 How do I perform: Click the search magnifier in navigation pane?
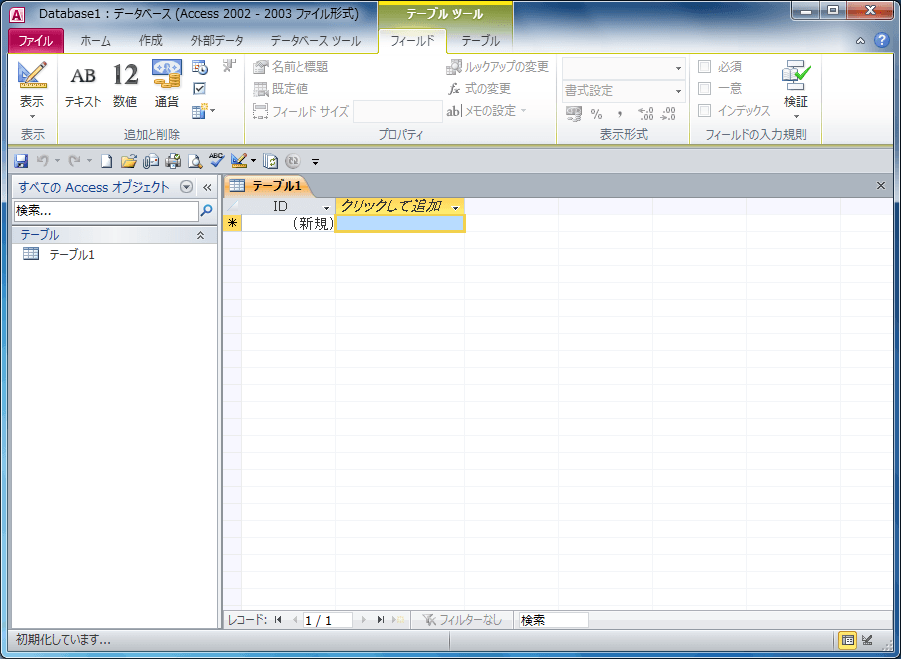click(x=206, y=211)
